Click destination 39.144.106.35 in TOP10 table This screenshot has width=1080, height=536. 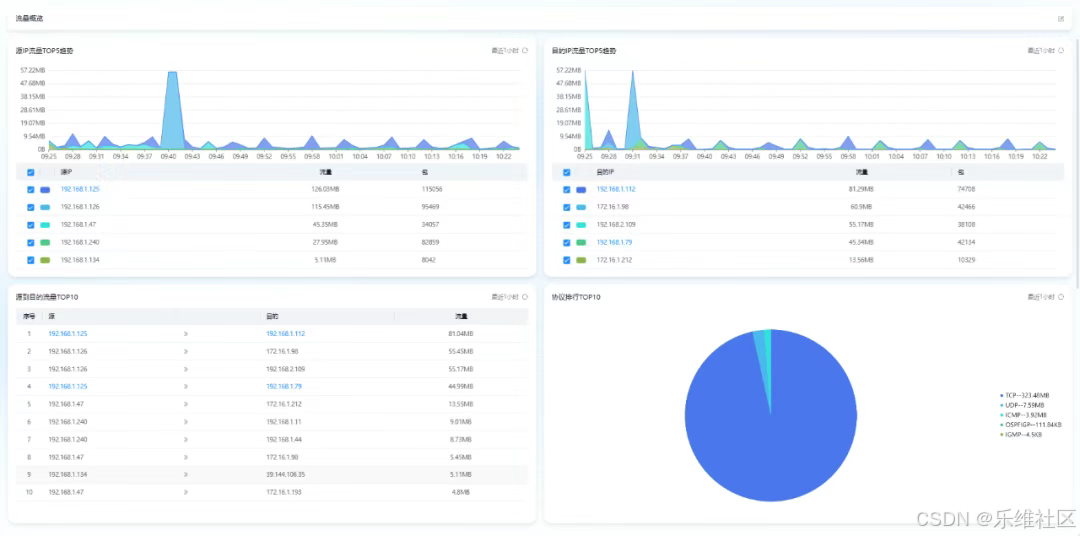point(285,474)
